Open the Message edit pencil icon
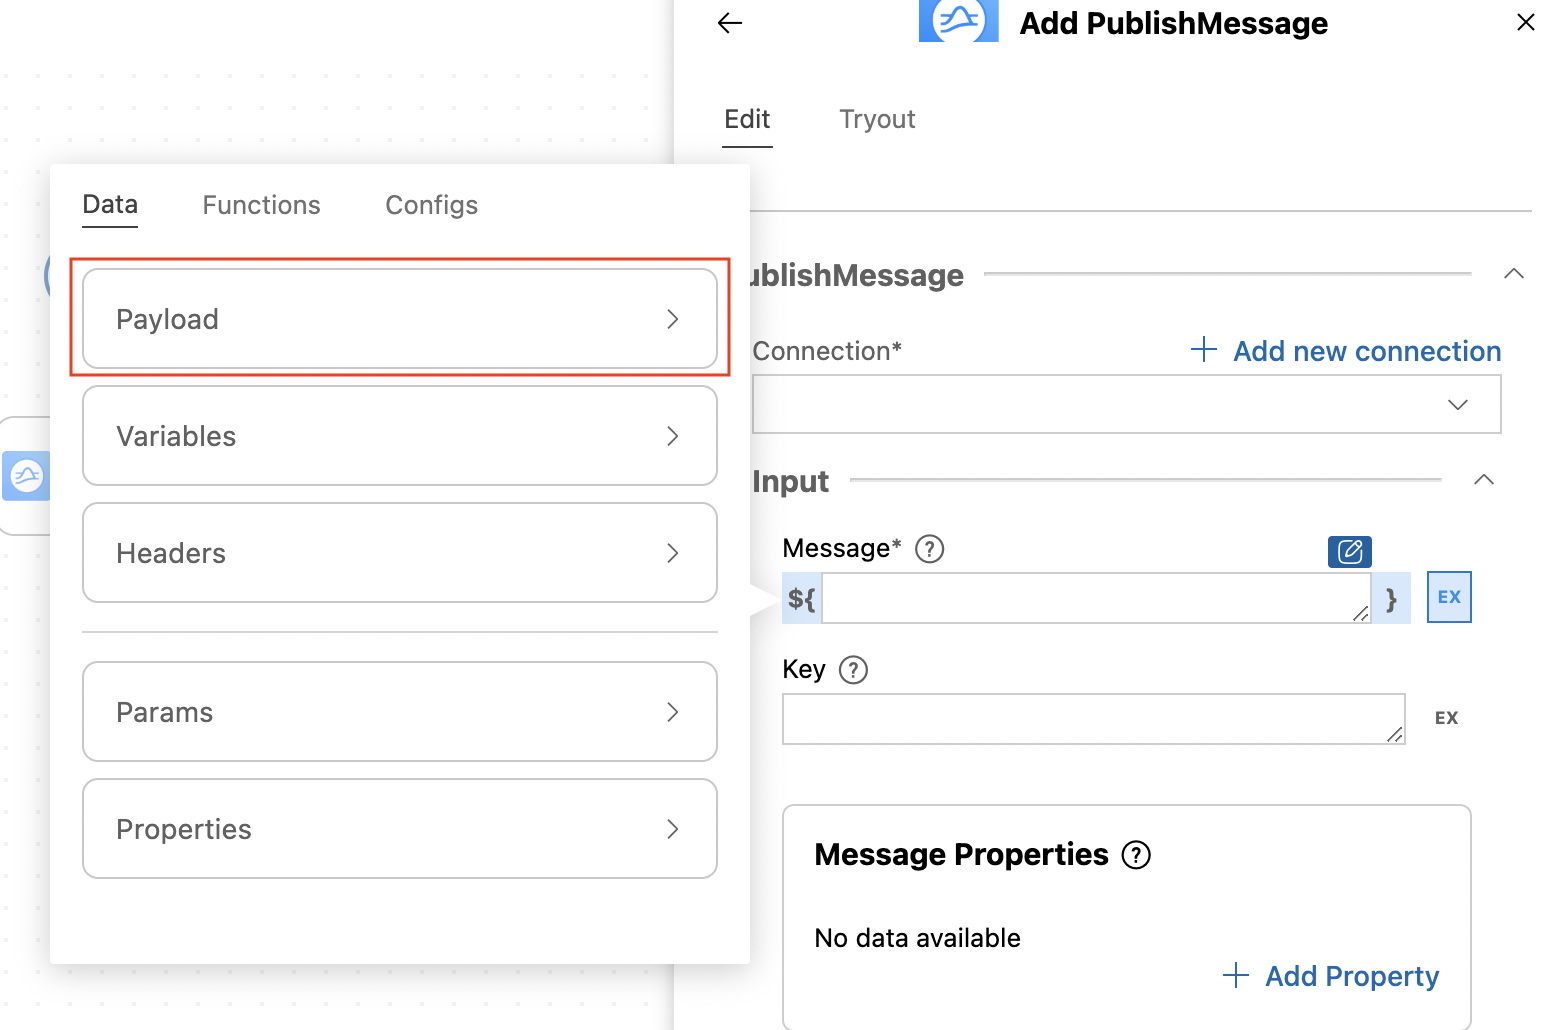 click(x=1349, y=551)
